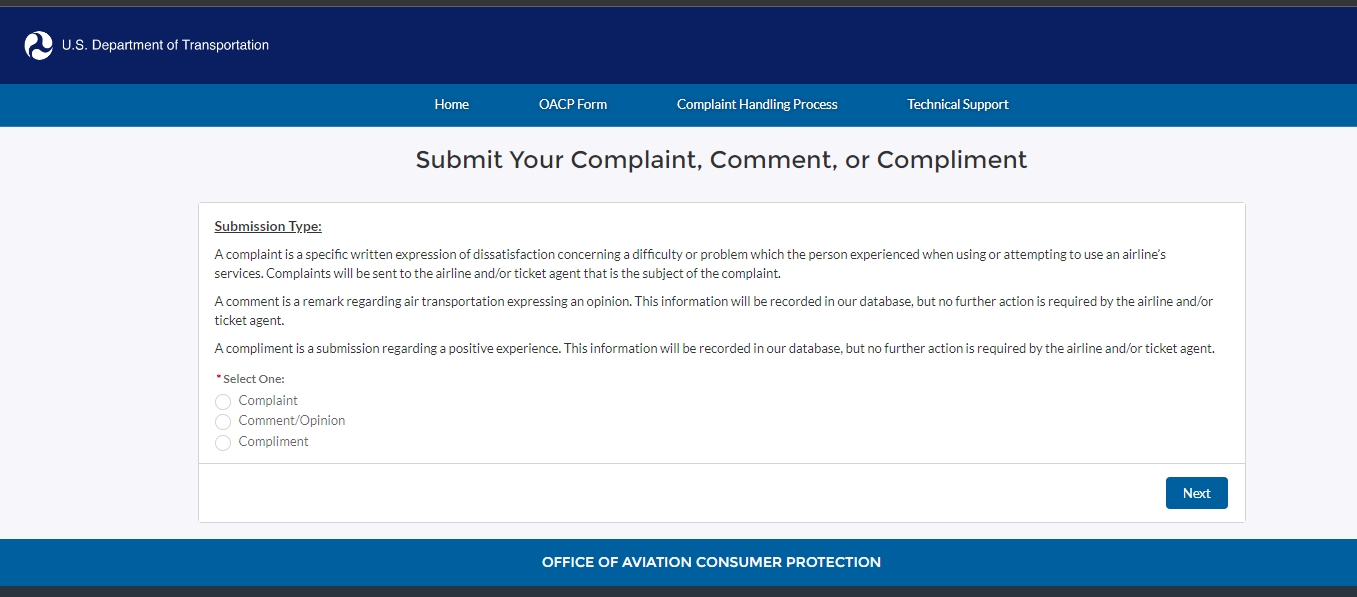The height and width of the screenshot is (597, 1357).
Task: Pick the Compliment radio button circle
Action: (x=223, y=443)
